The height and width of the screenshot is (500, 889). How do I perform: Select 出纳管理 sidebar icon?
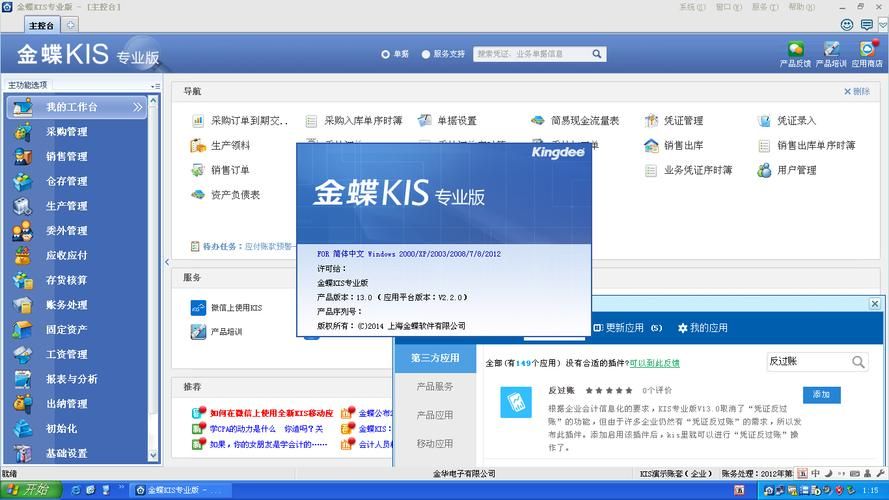[x=23, y=404]
